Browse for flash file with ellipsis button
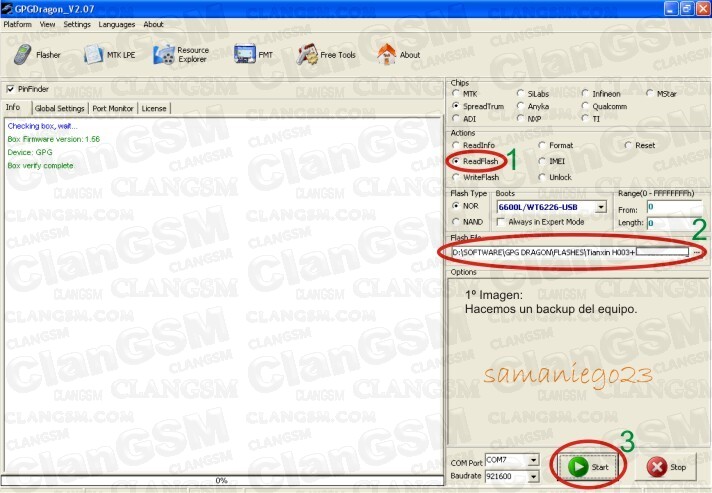Viewport: 712px width, 493px height. coord(697,252)
